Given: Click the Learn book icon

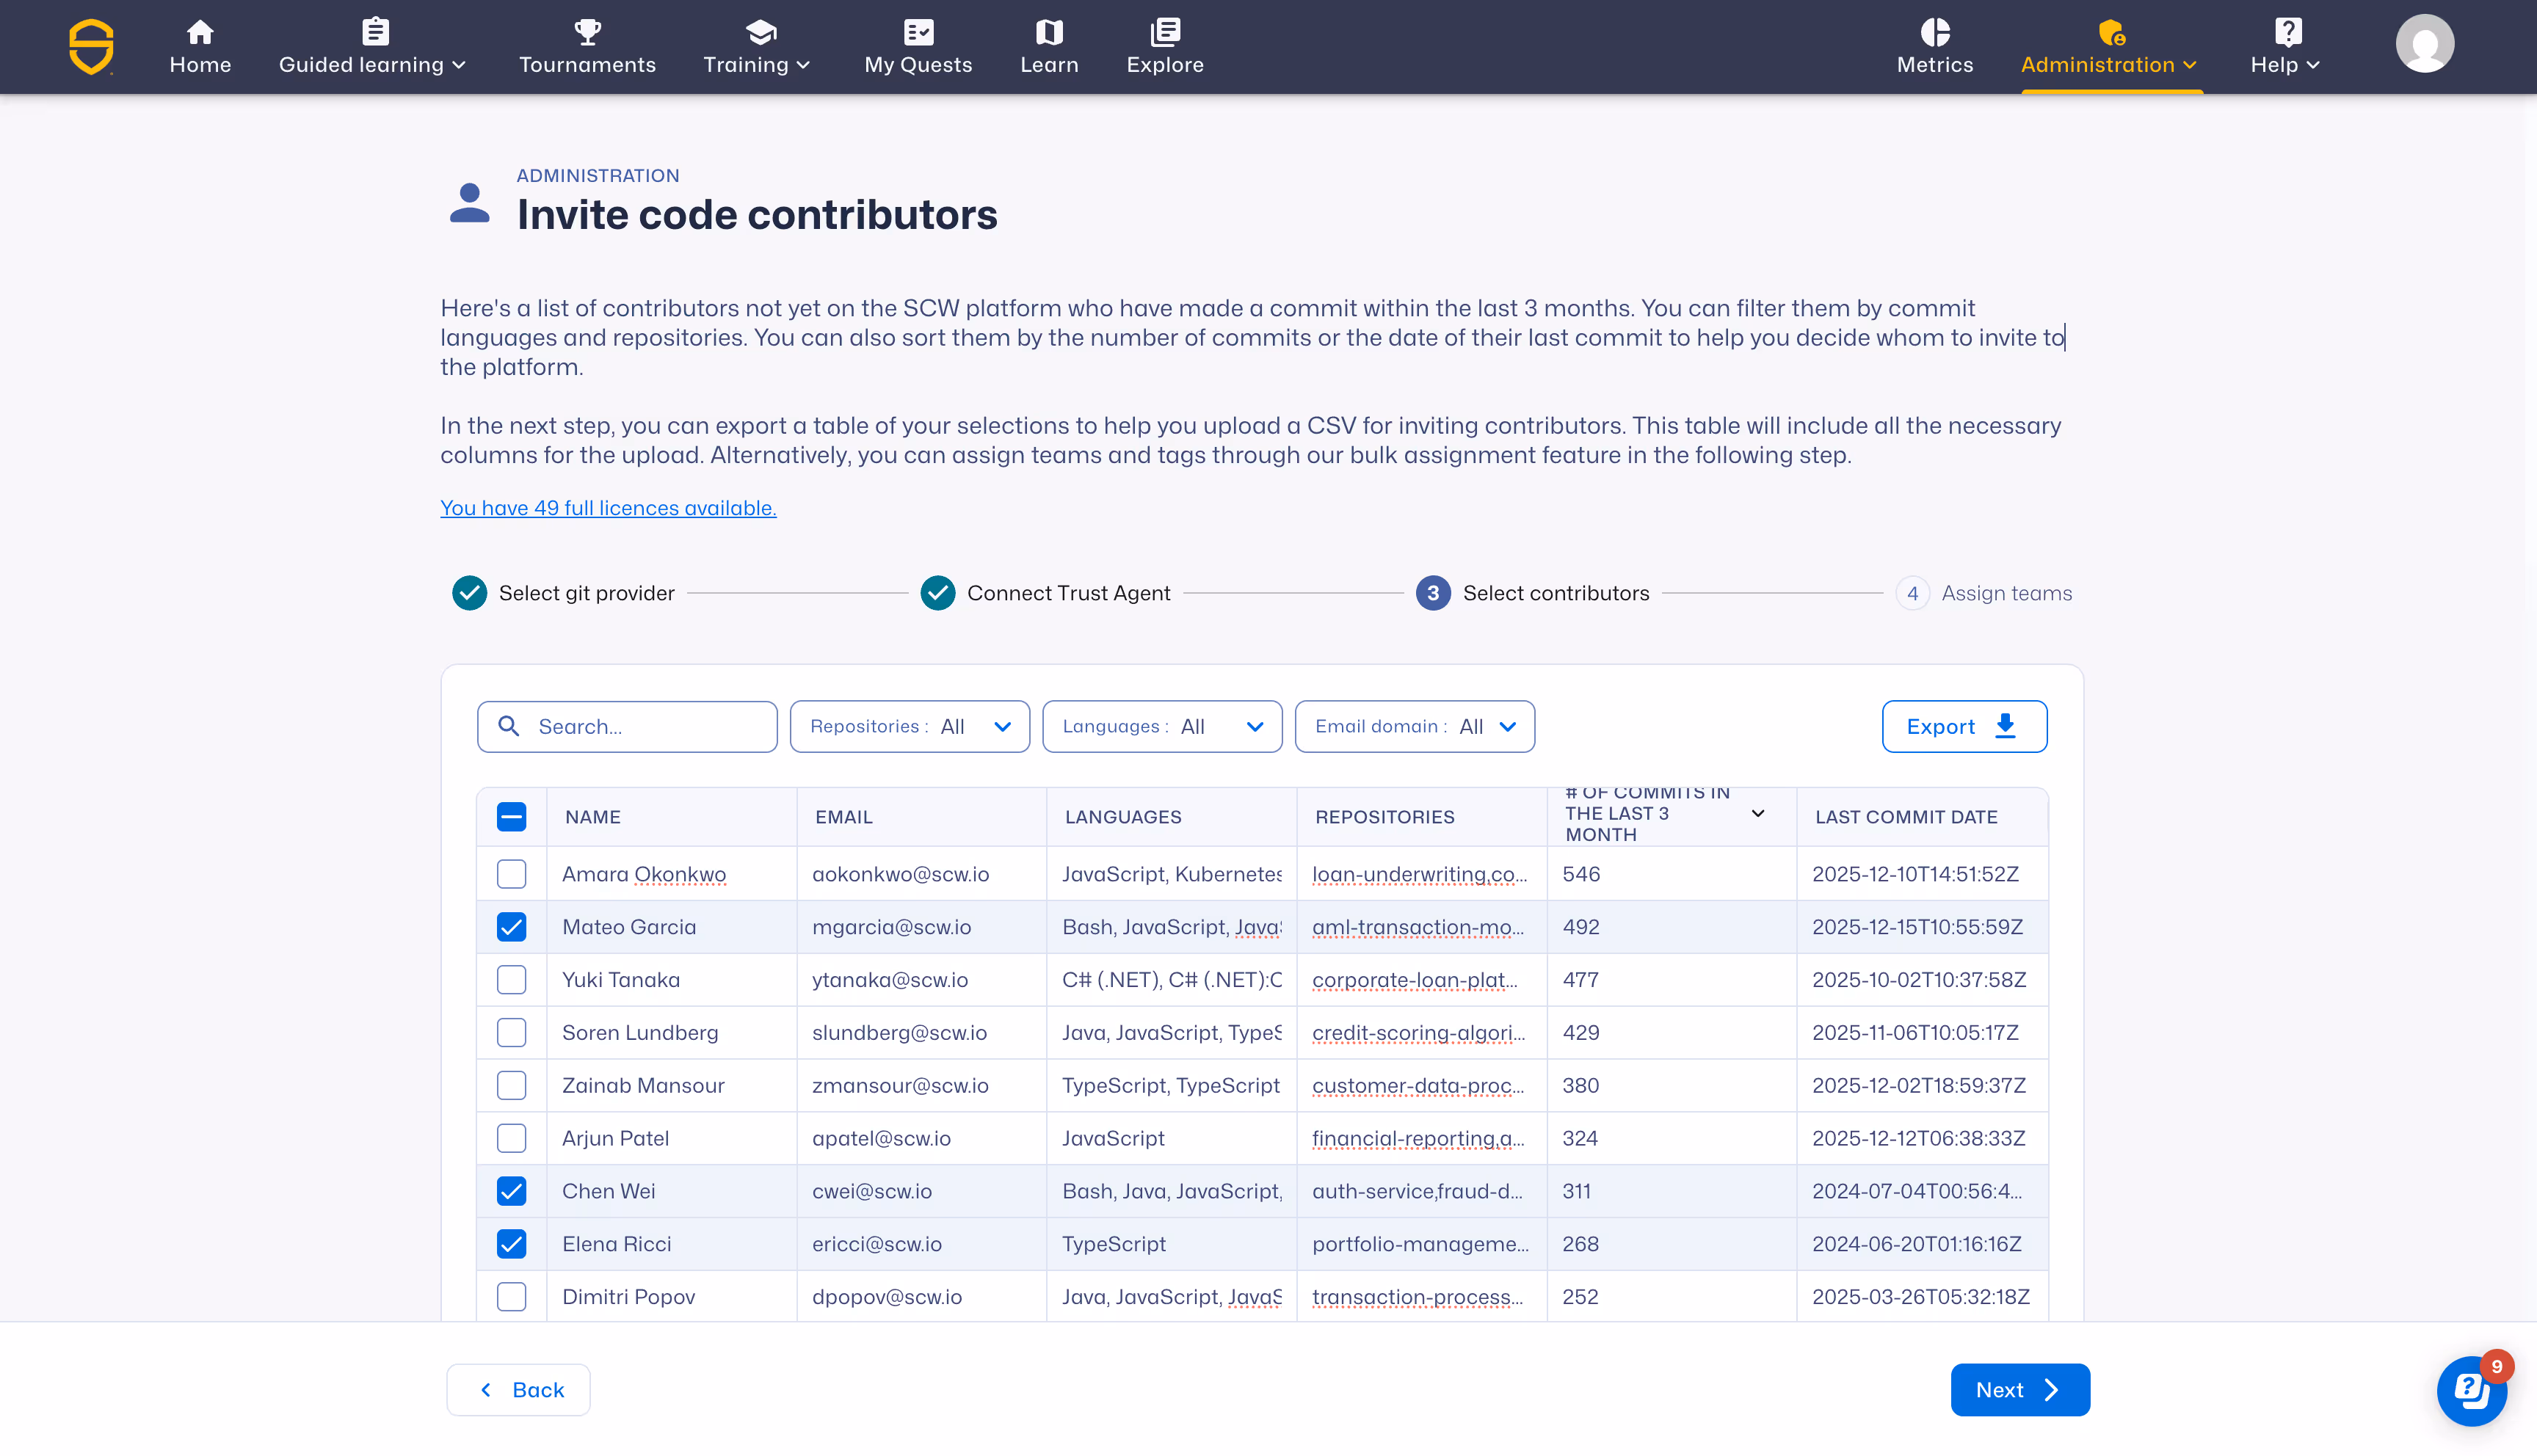Looking at the screenshot, I should click(1049, 32).
